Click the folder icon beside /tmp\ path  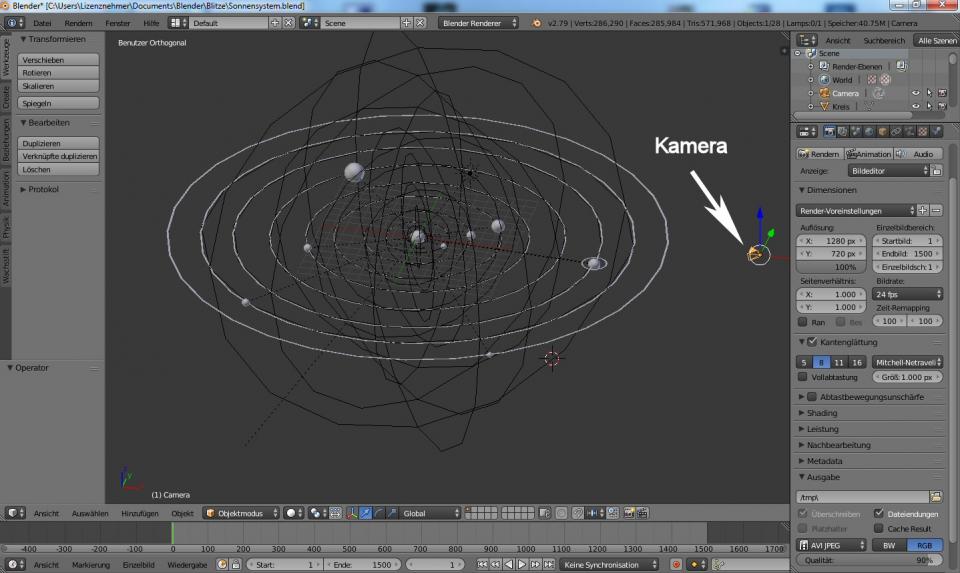click(936, 497)
